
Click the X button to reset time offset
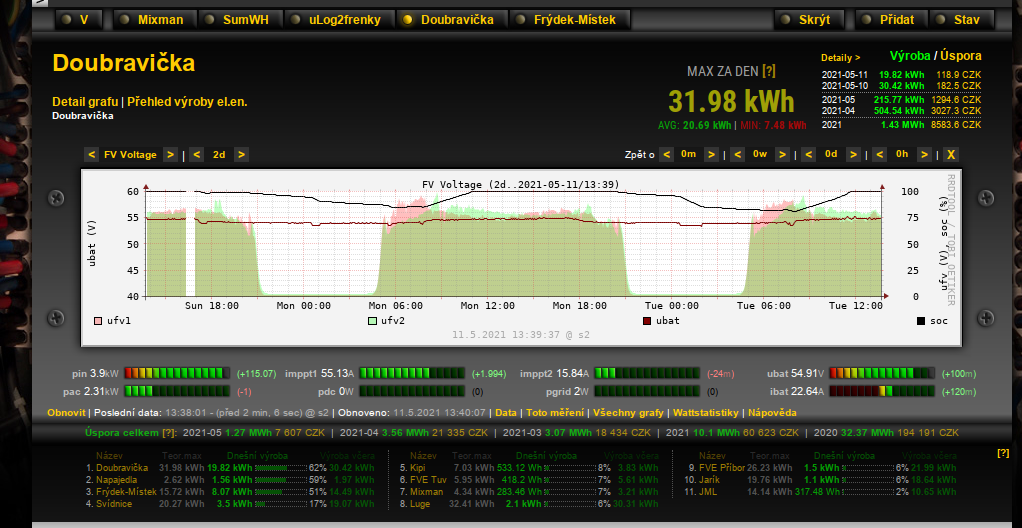pyautogui.click(x=951, y=155)
